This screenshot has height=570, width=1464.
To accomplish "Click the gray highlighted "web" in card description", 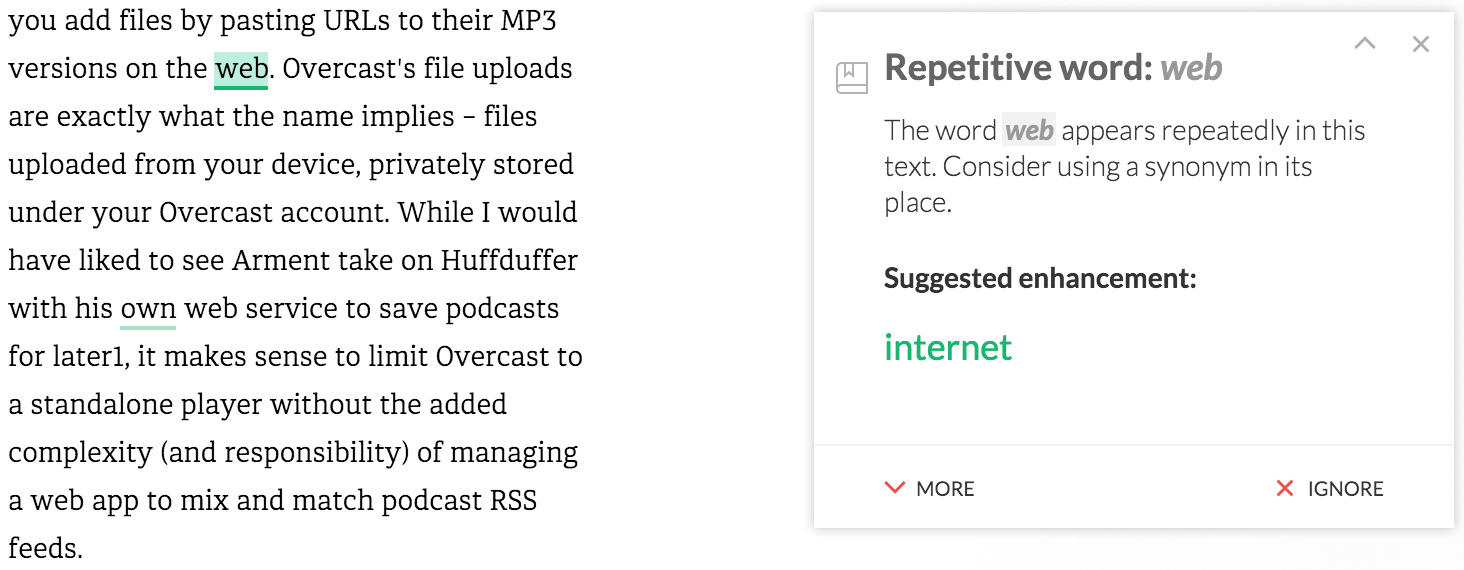I will tap(1029, 131).
